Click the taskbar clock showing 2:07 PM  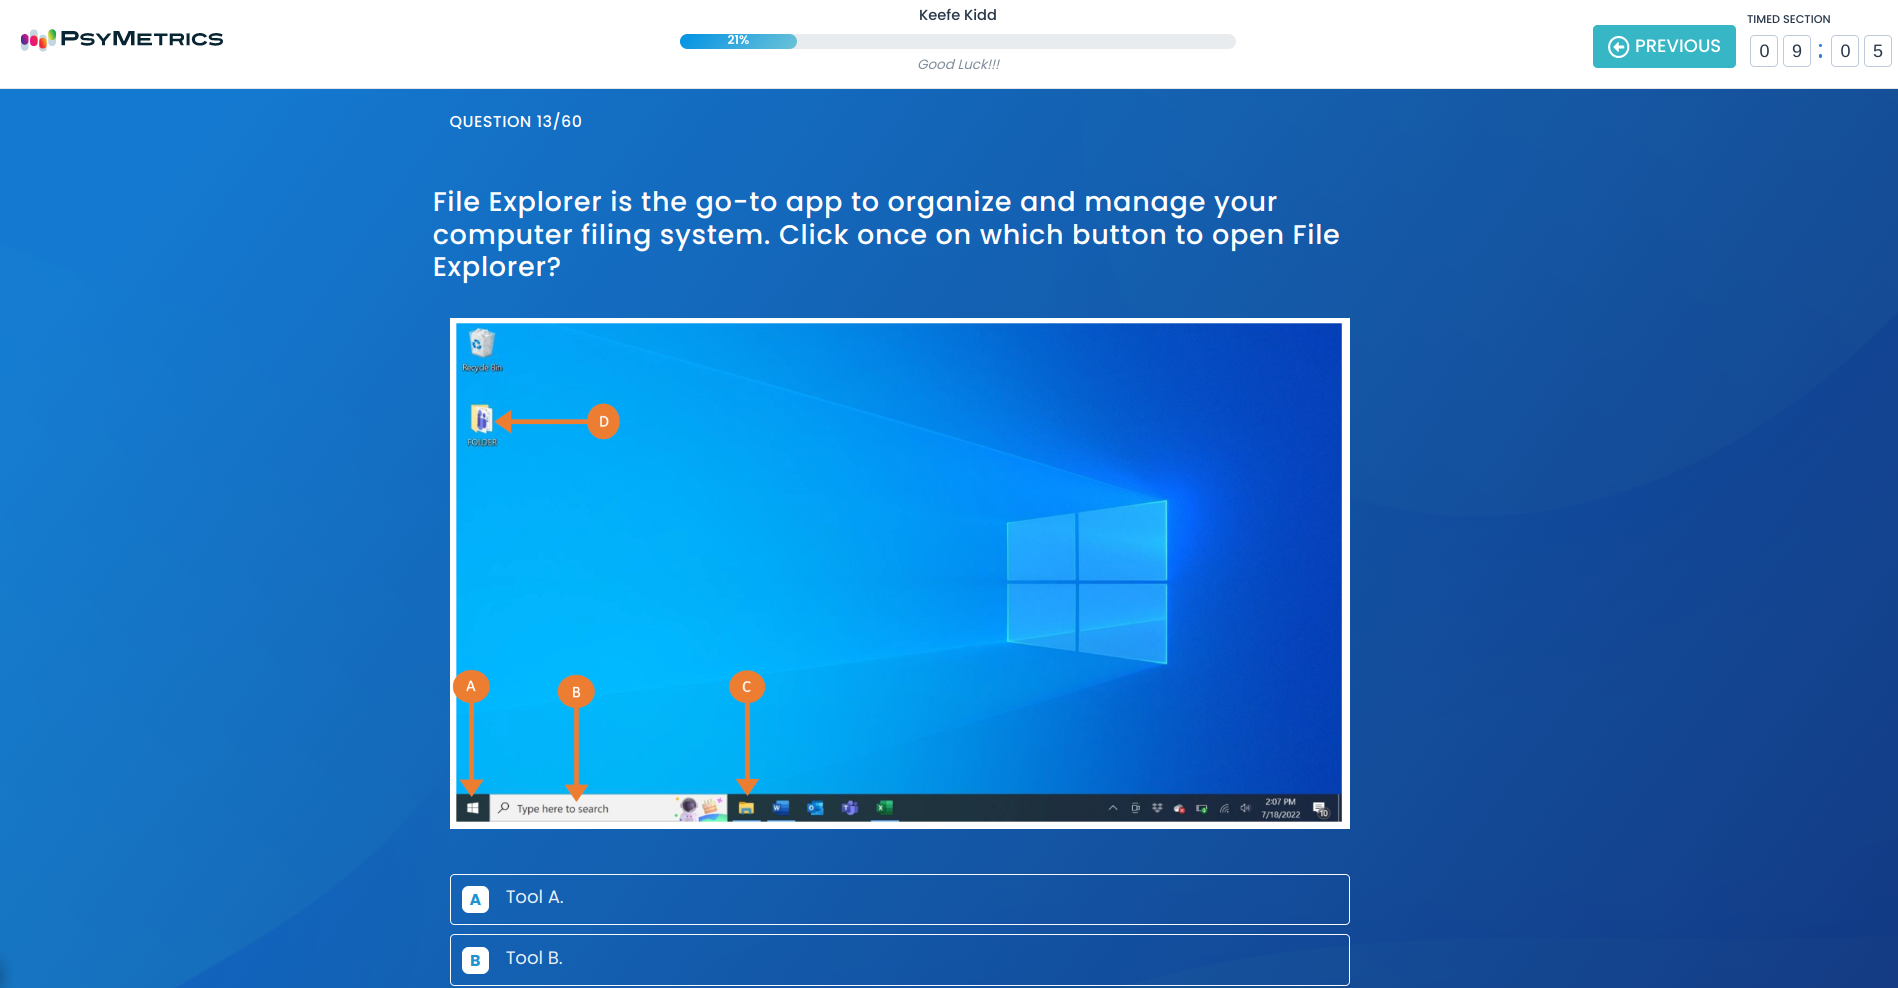(1280, 808)
